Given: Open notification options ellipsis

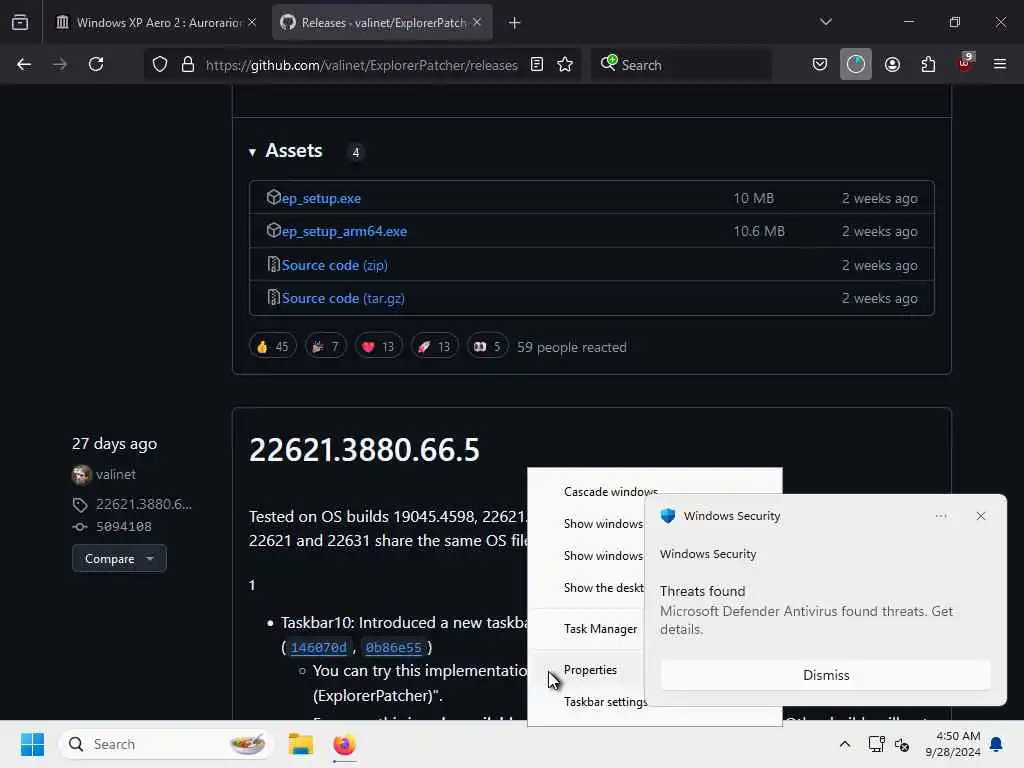Looking at the screenshot, I should click(940, 516).
